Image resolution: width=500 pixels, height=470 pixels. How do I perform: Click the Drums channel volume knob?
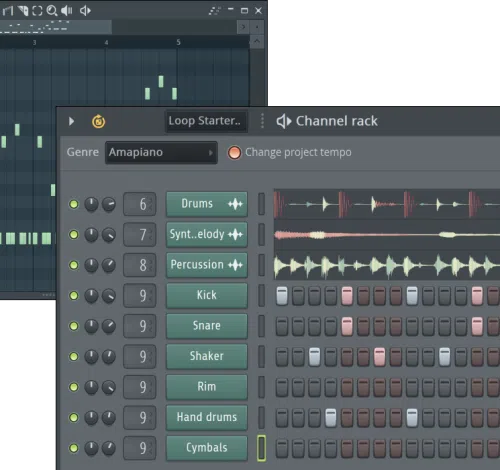(x=109, y=204)
